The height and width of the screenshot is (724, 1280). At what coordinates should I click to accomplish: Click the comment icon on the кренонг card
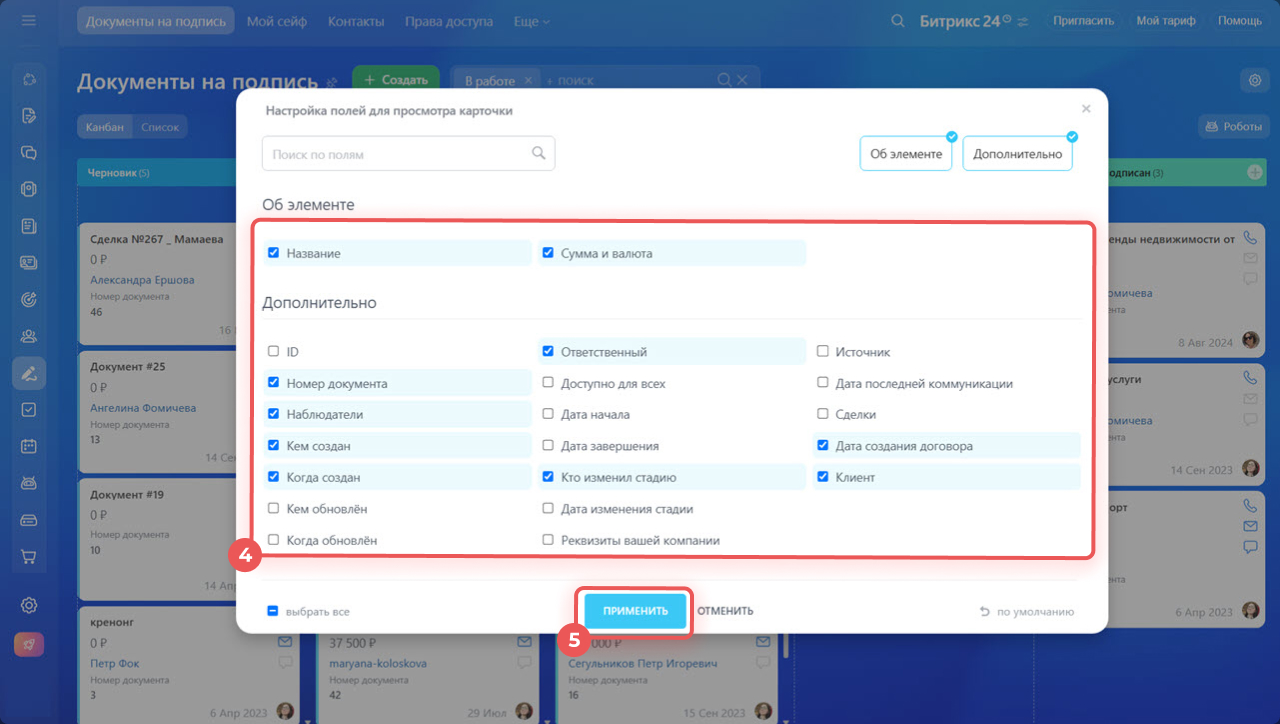[x=286, y=662]
